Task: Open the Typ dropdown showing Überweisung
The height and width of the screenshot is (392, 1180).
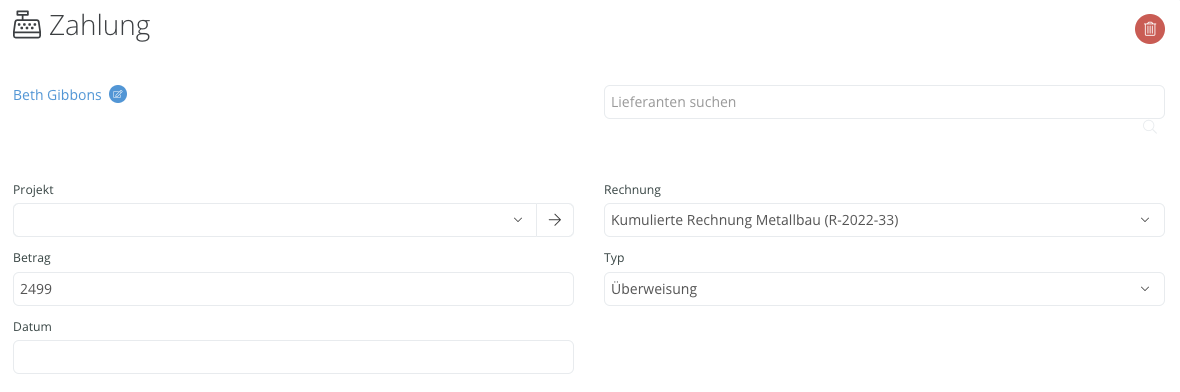Action: [x=884, y=289]
